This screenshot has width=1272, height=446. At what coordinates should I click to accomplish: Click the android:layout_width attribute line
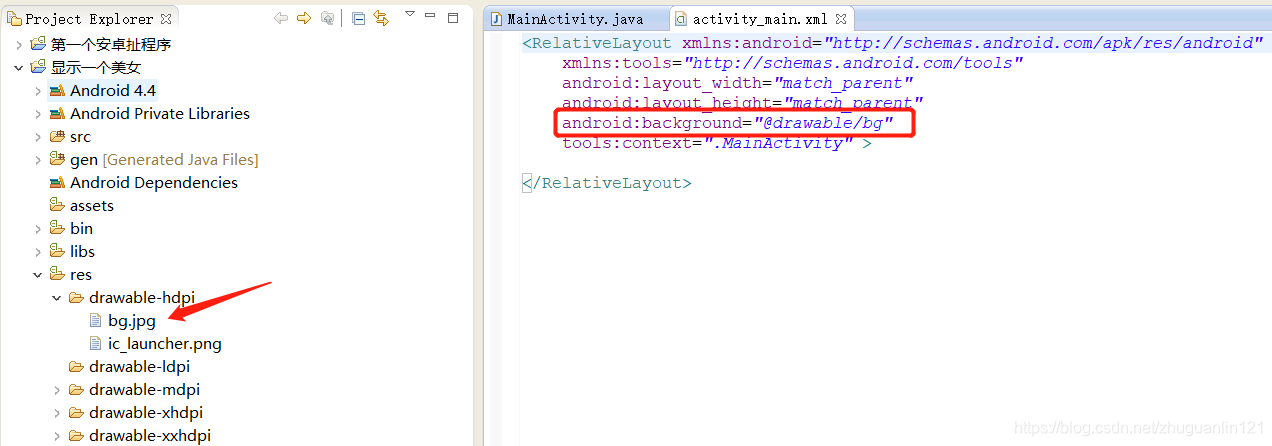(738, 83)
